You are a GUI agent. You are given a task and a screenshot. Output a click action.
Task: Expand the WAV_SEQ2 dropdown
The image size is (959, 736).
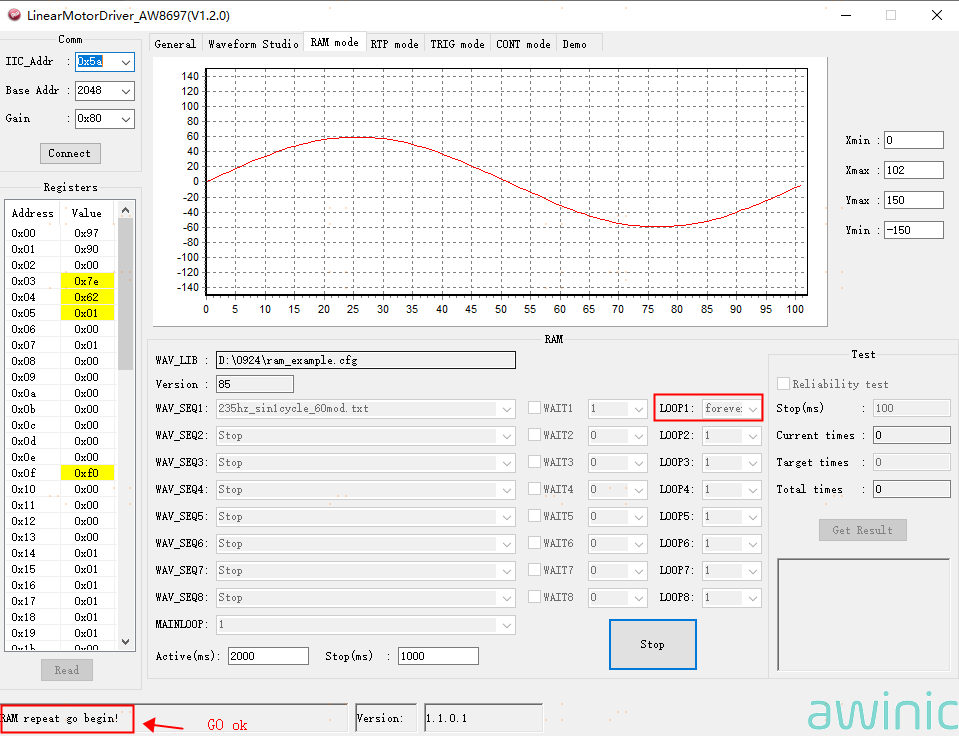(x=506, y=436)
